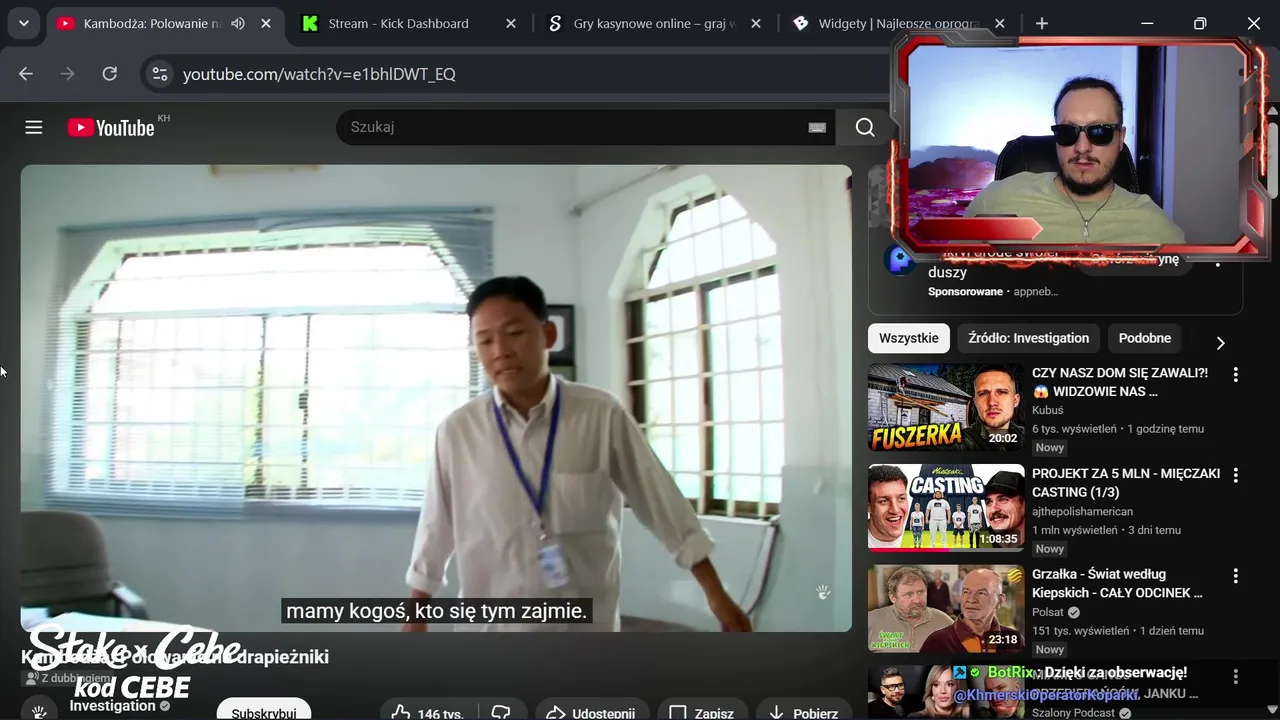Screen dimensions: 1280x720
Task: Mute the Kambodża YouTube tab audio
Action: click(x=238, y=23)
